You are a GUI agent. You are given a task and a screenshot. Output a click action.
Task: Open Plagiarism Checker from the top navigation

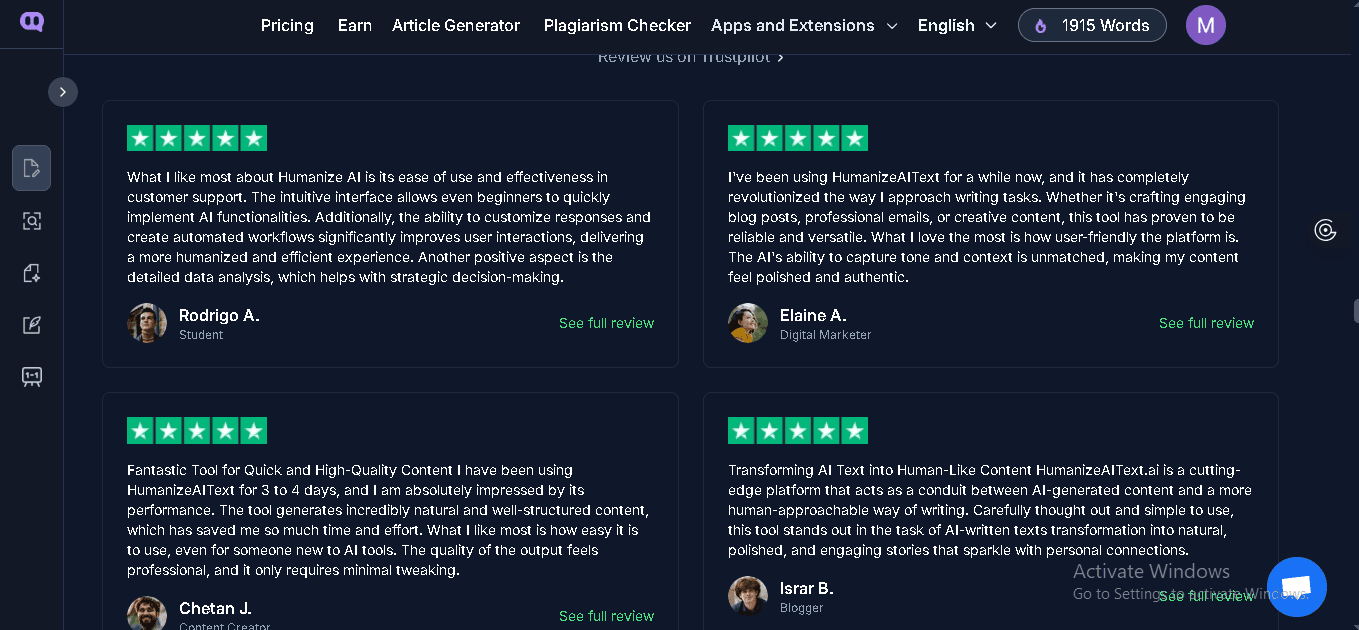coord(617,25)
